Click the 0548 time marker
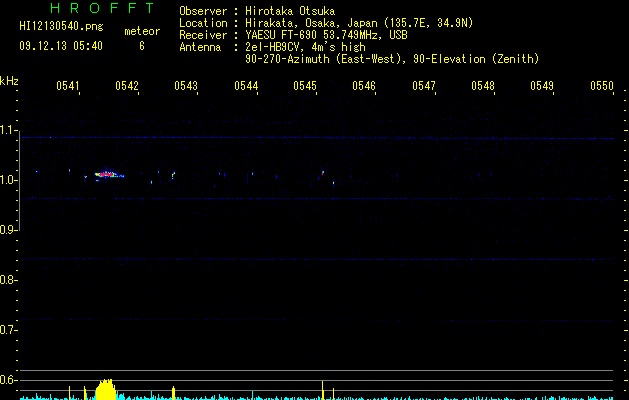This screenshot has width=629, height=400. [483, 86]
